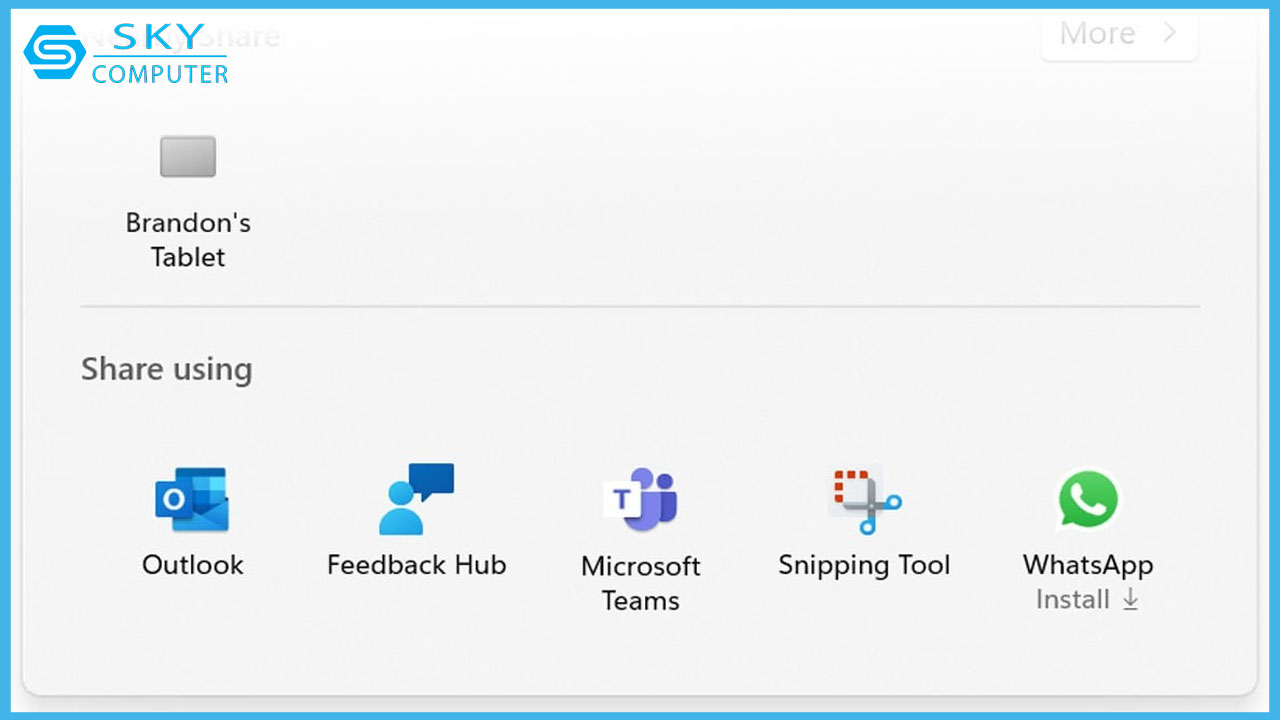Screen dimensions: 1280x720
Task: Share using the Microsoft Teams icon
Action: pyautogui.click(x=641, y=499)
